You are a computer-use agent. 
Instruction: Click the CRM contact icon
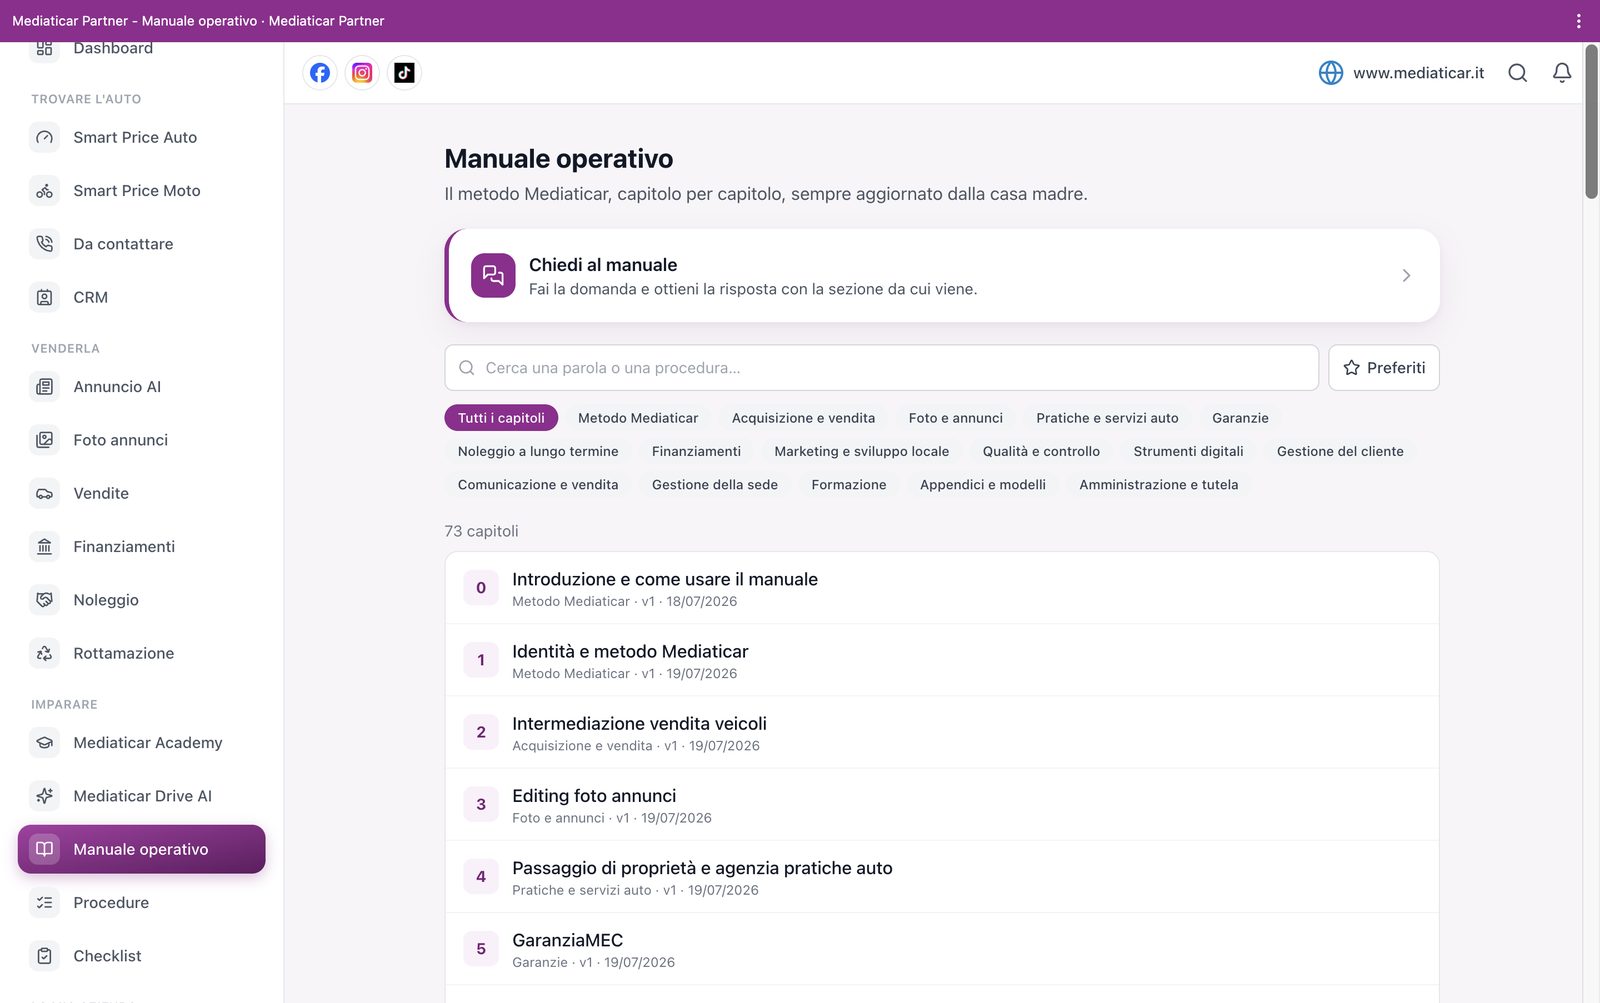(45, 297)
